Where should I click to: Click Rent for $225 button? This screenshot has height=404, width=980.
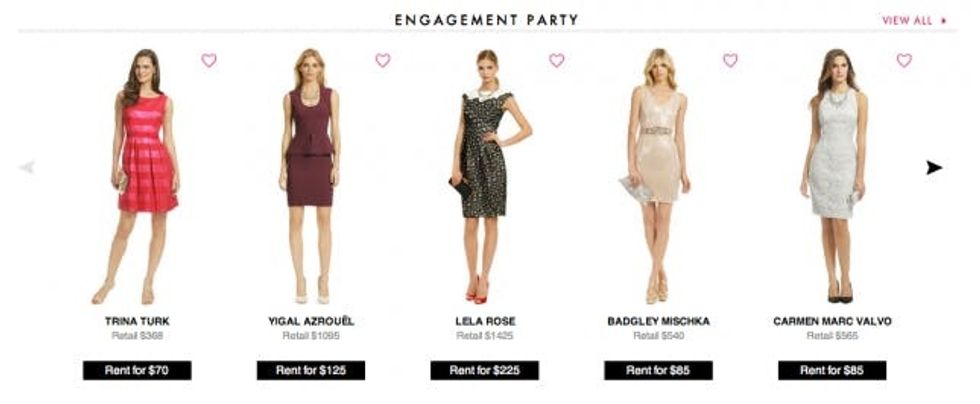484,370
